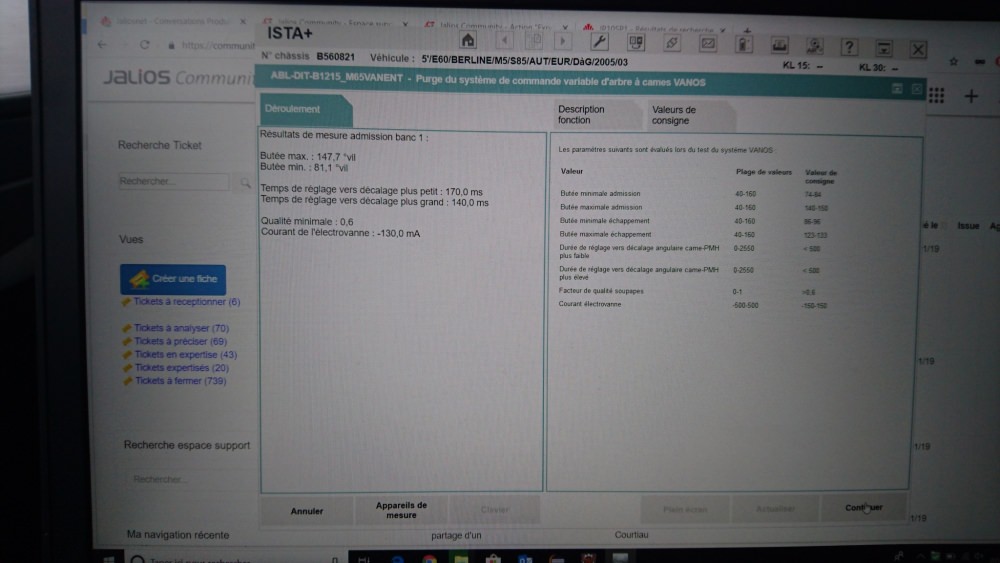The width and height of the screenshot is (1000, 563).
Task: Open Microsoft Store from the taskbar
Action: (x=492, y=559)
